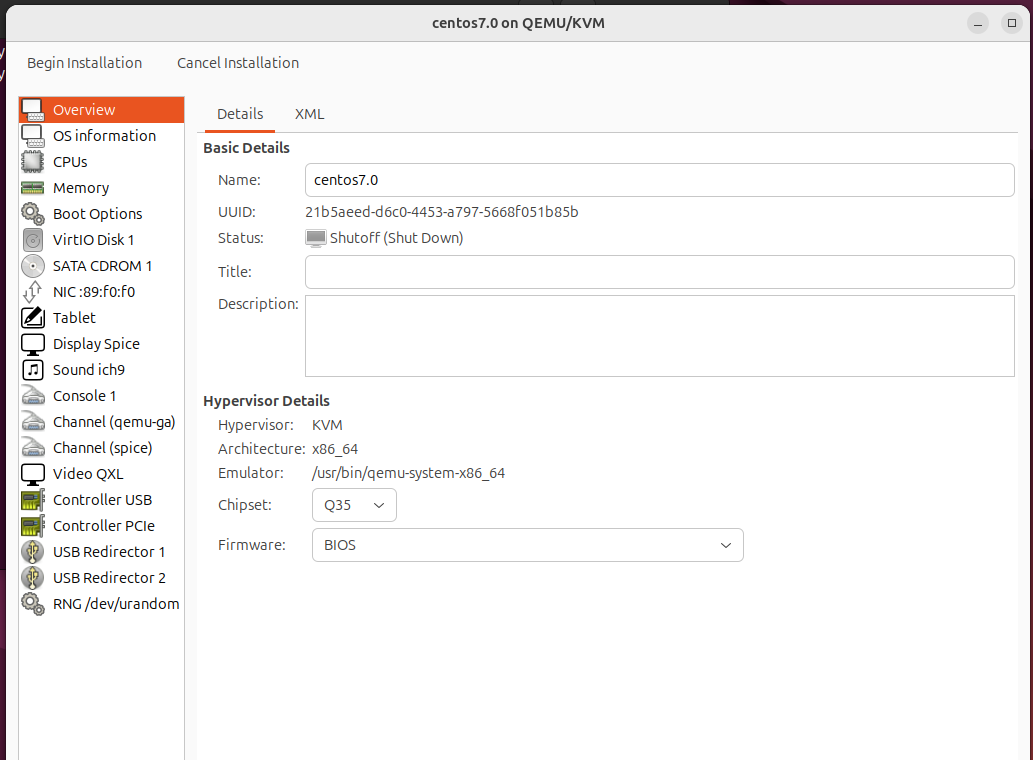Click the emulator path /usr/bin/qemu-system-x86_64
Viewport: 1033px width, 760px height.
point(408,473)
